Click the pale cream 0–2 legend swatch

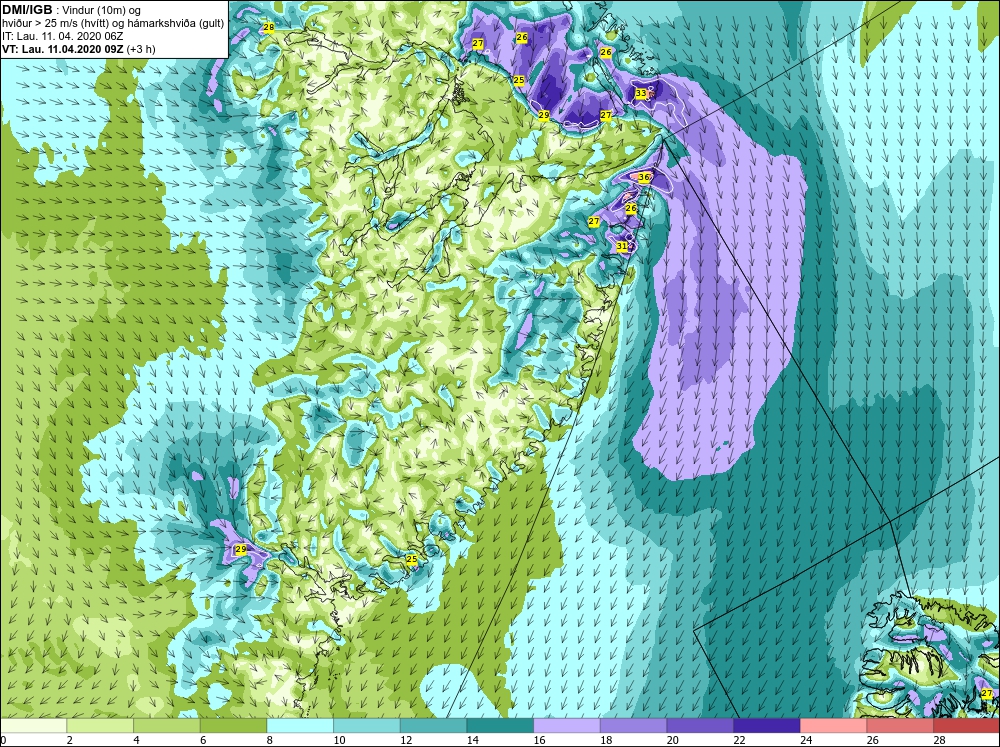coord(33,725)
